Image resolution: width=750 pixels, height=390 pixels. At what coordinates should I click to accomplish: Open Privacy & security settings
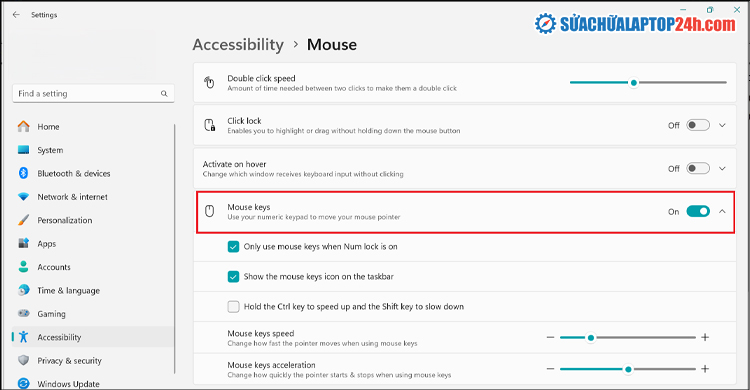(93, 360)
